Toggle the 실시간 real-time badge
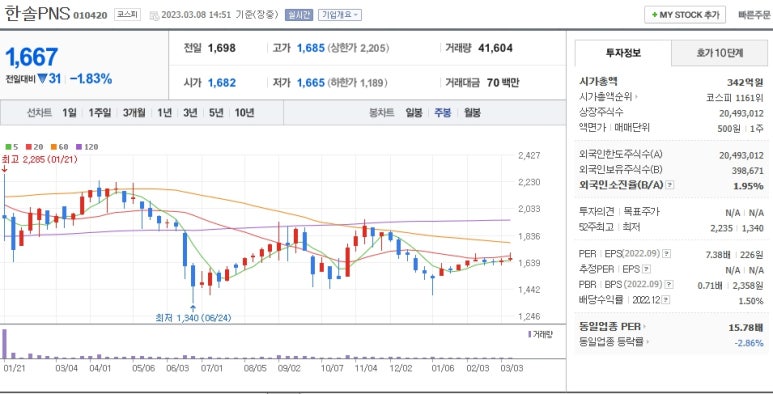 click(x=299, y=15)
